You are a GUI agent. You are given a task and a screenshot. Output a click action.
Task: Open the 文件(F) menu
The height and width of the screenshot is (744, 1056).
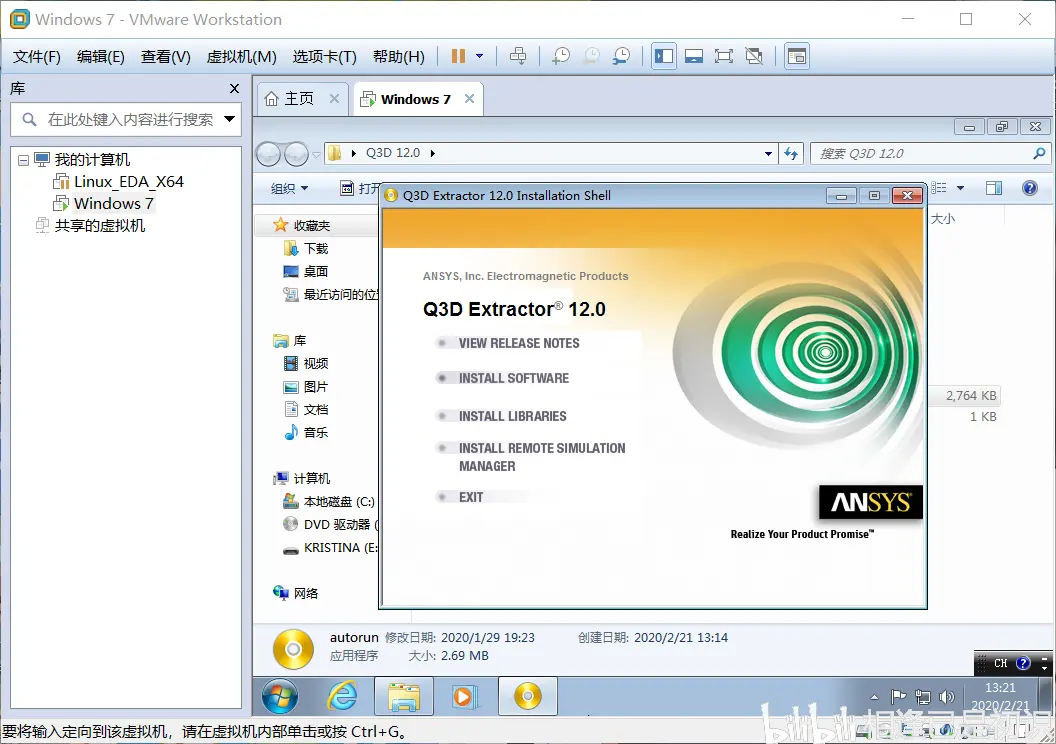click(36, 57)
